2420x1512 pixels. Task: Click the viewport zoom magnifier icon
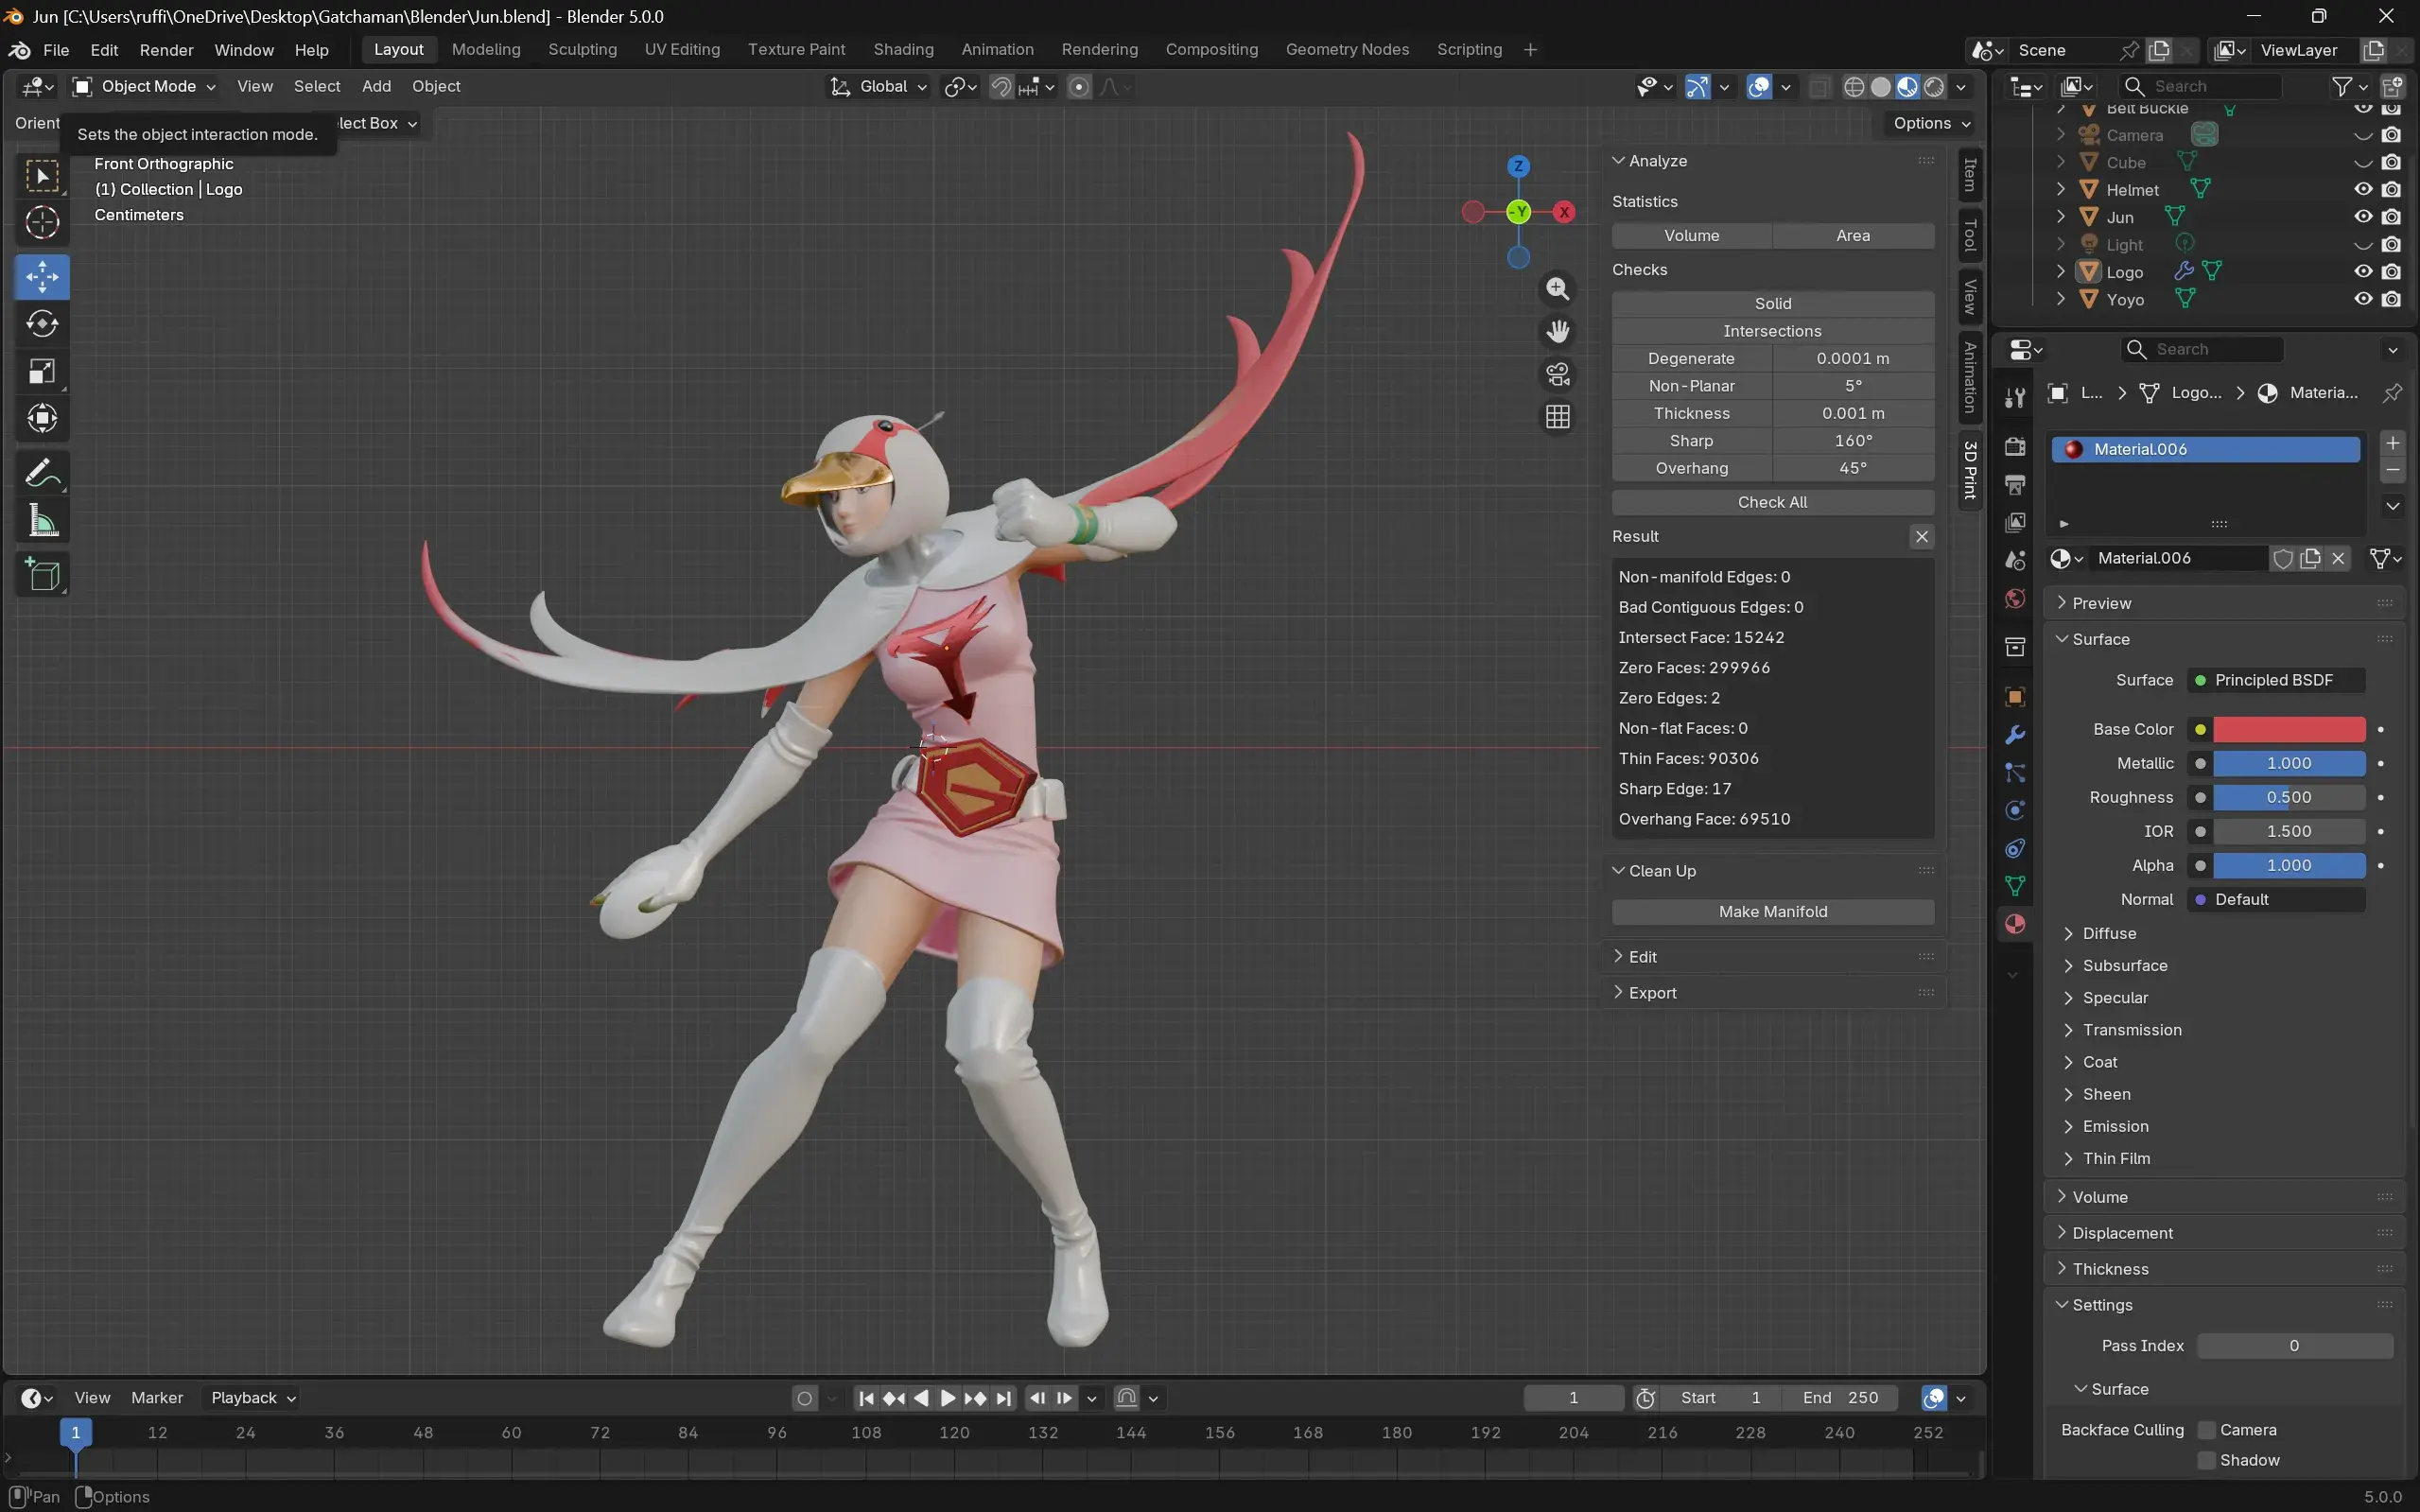click(1557, 289)
